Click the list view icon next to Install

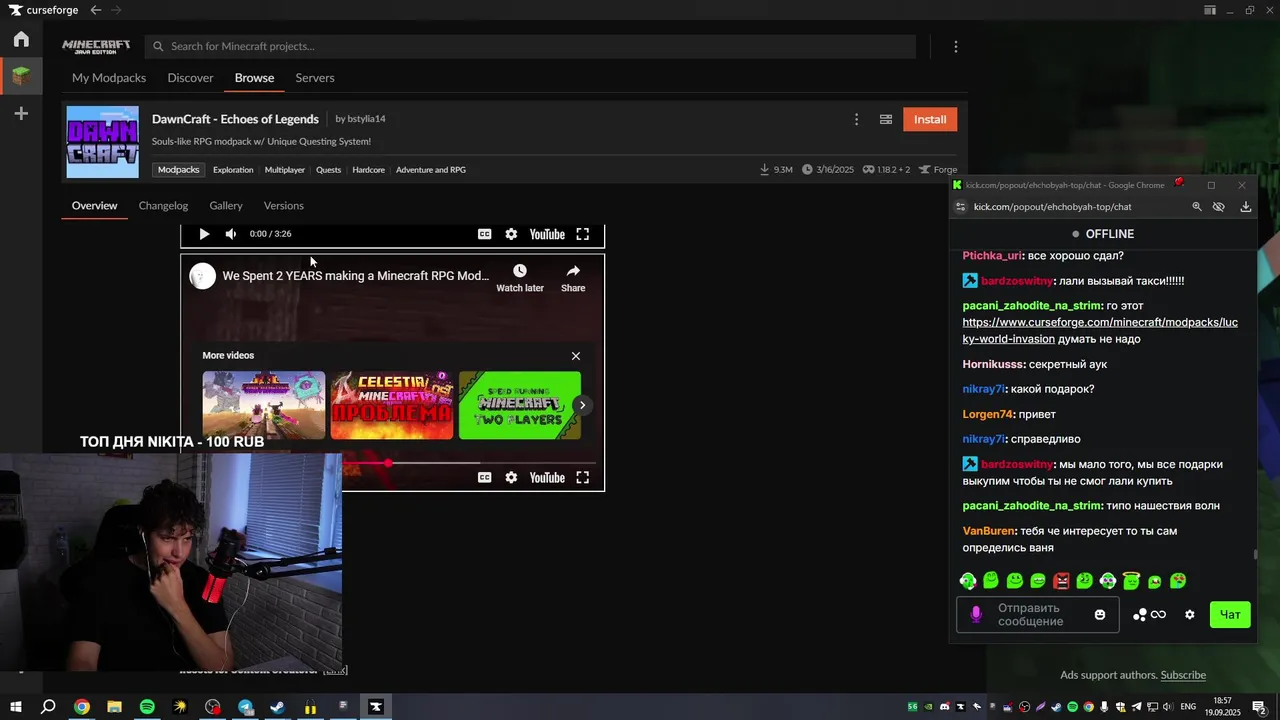pyautogui.click(x=886, y=120)
